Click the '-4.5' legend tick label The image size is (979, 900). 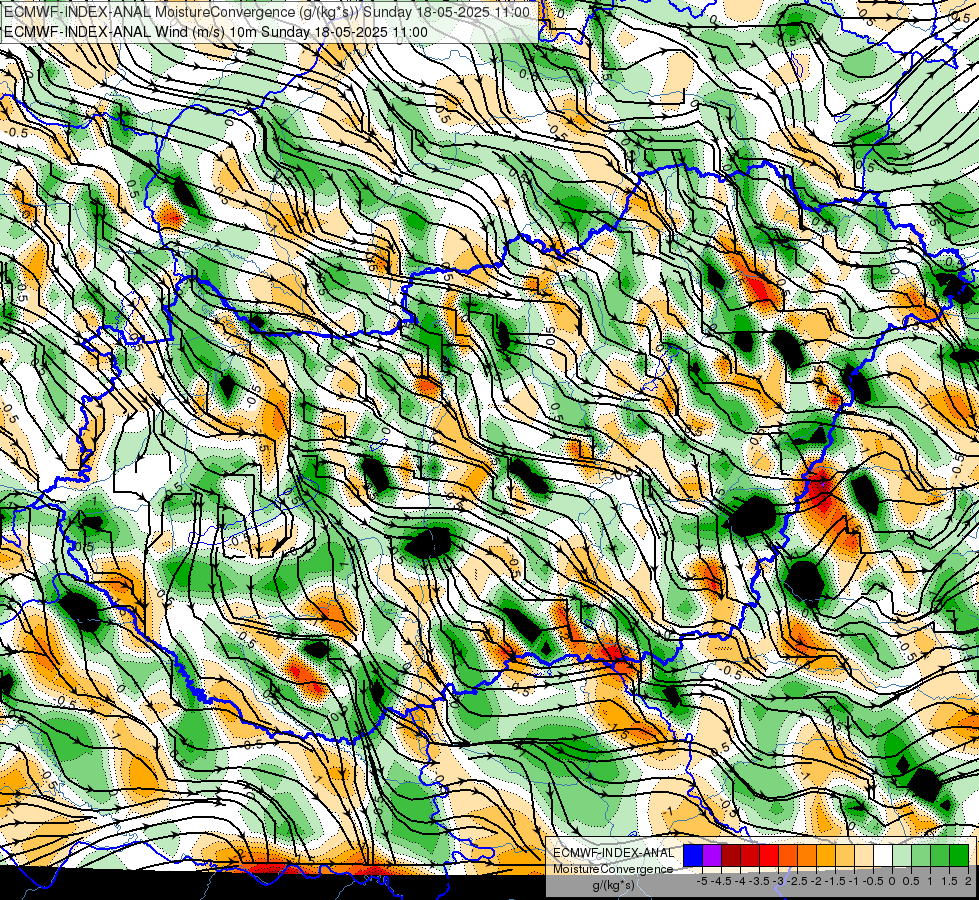click(722, 881)
